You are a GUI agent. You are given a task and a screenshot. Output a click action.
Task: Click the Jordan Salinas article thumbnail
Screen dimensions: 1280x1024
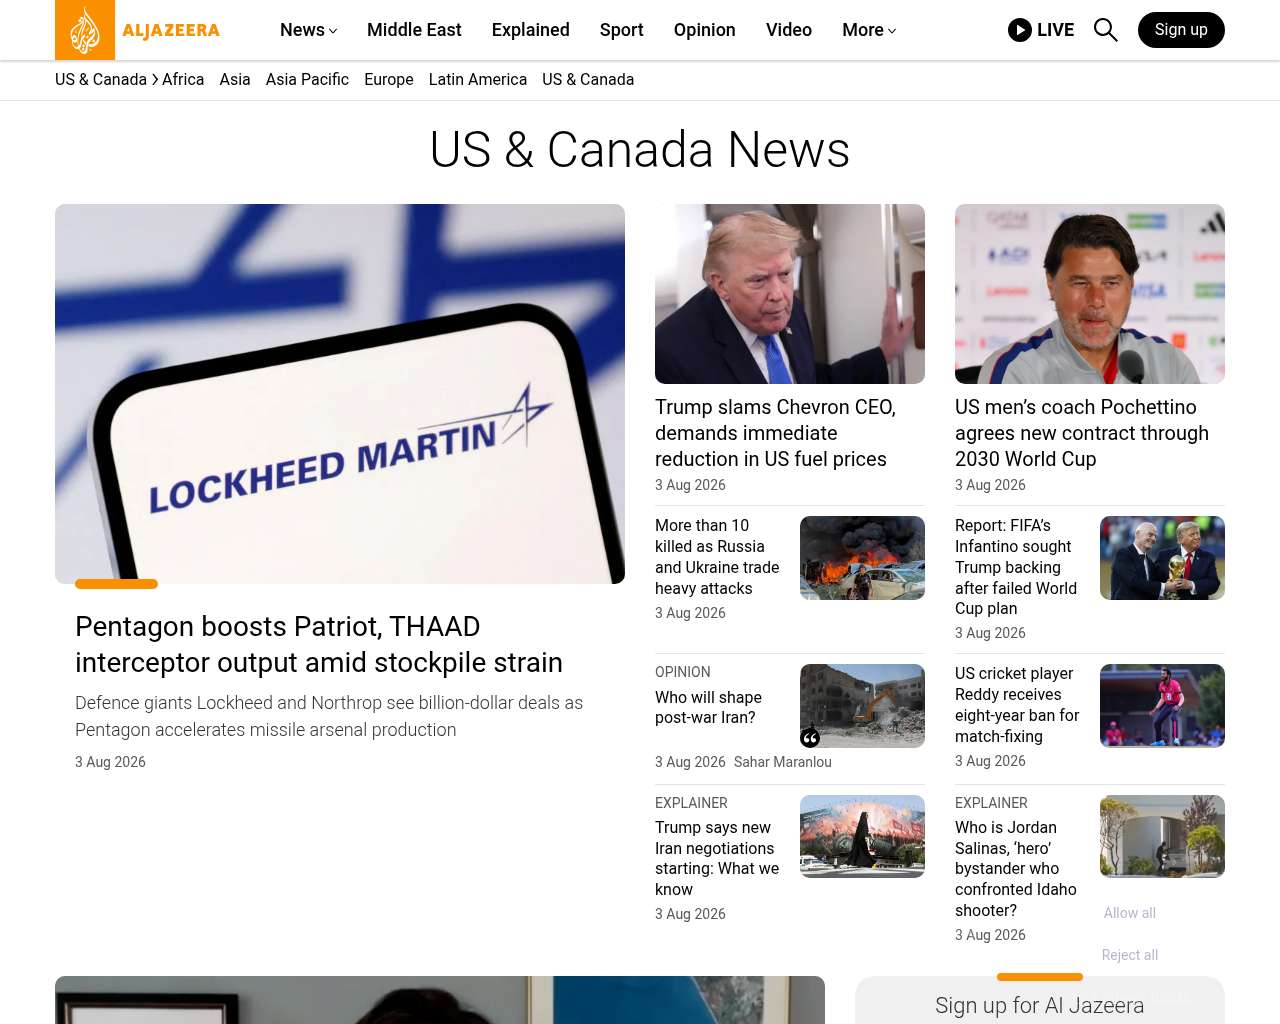coord(1162,837)
